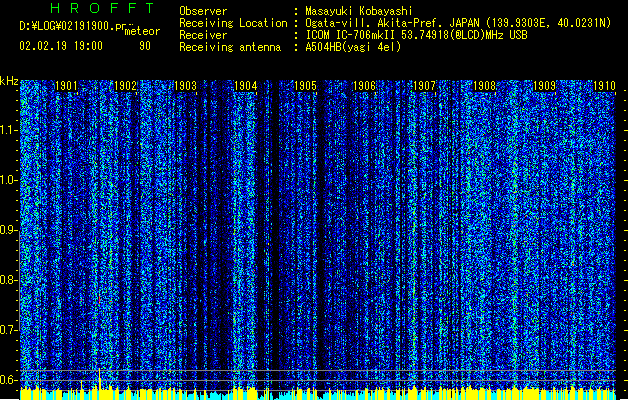The height and width of the screenshot is (400, 629).
Task: Click the date stamp 02.02.19 19:00
Action: point(61,46)
